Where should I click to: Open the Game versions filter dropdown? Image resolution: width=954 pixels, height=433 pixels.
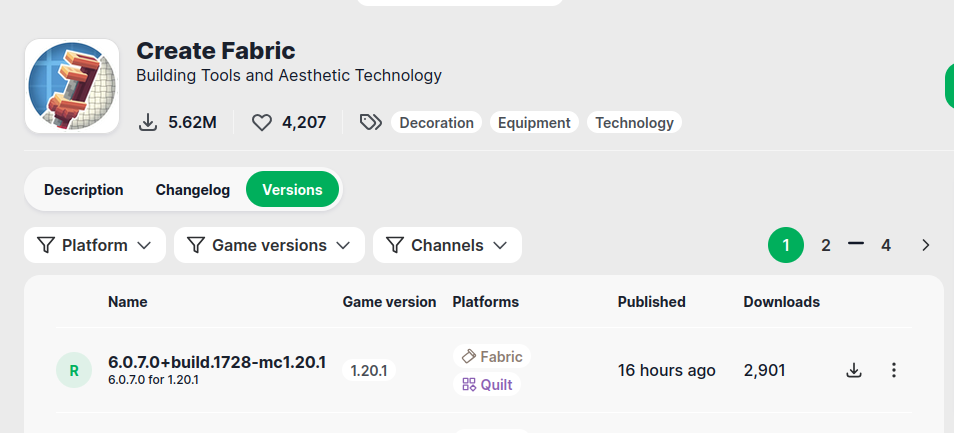pos(270,246)
